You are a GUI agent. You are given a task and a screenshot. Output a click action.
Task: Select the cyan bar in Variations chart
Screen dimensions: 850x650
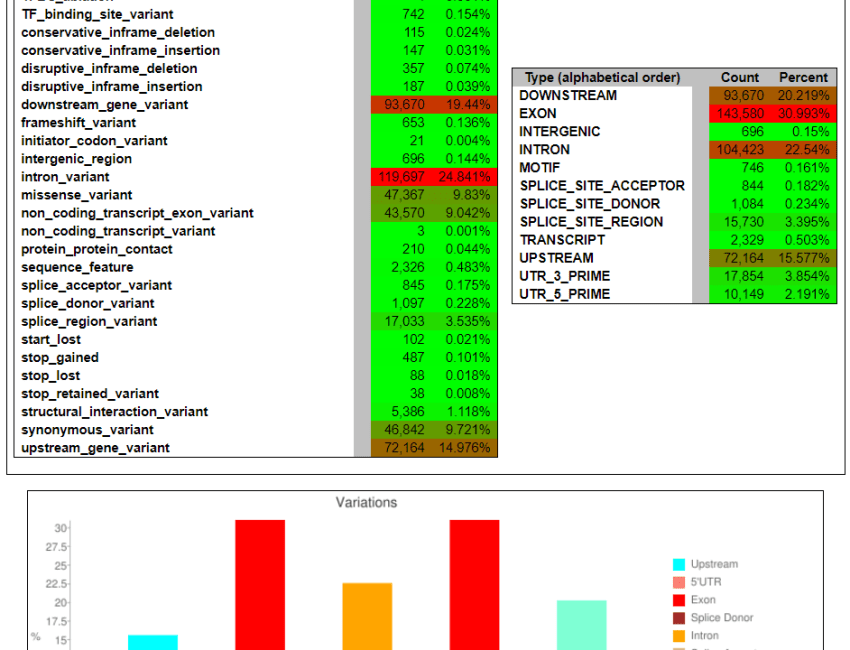click(152, 641)
